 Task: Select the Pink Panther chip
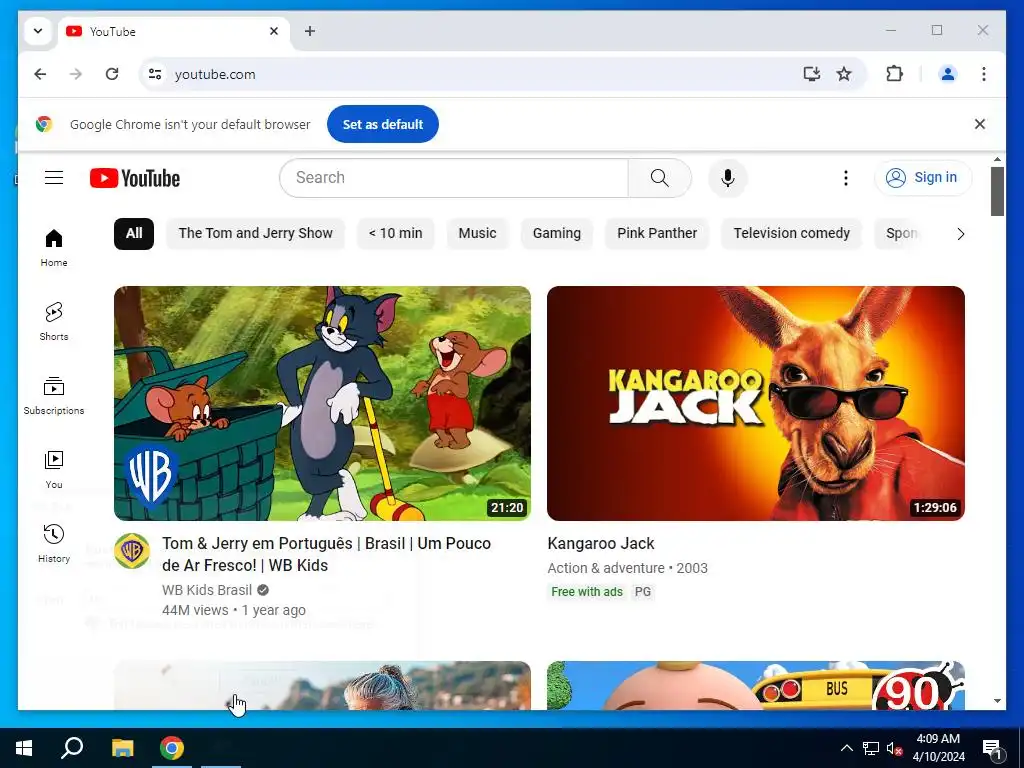657,234
